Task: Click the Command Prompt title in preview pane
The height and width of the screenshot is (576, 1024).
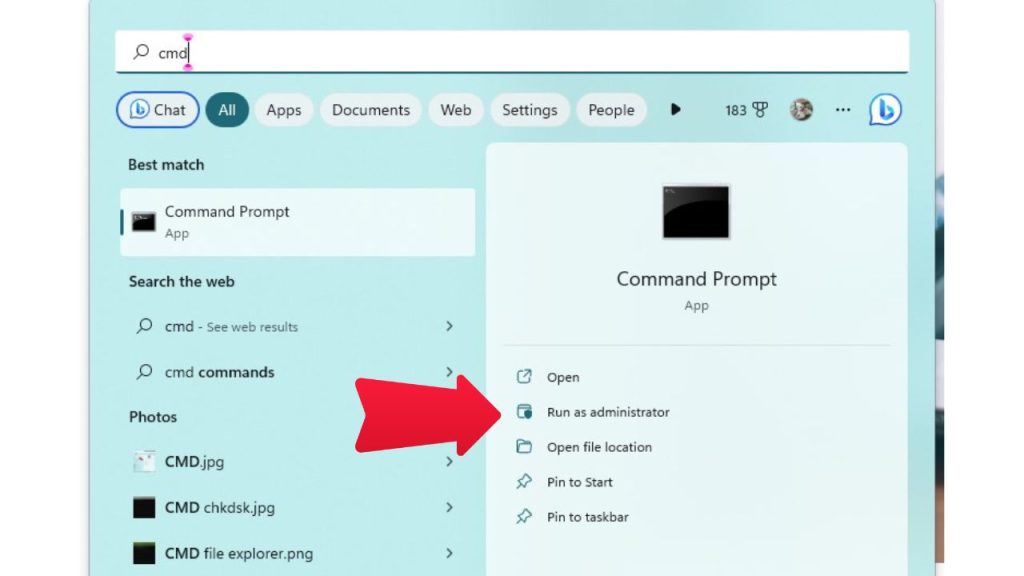Action: (x=696, y=279)
